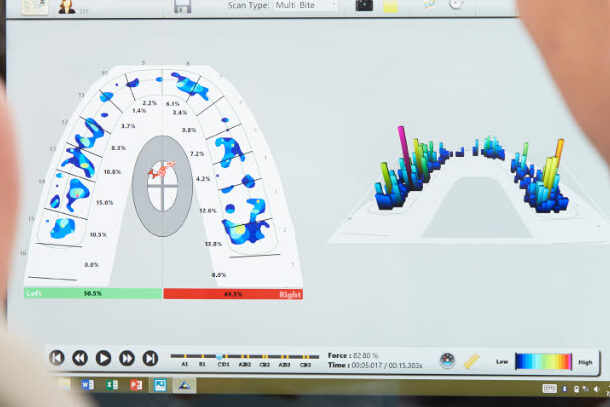Screen dimensions: 610x407
Task: Click the T-Scan app taskbar icon
Action: click(184, 385)
